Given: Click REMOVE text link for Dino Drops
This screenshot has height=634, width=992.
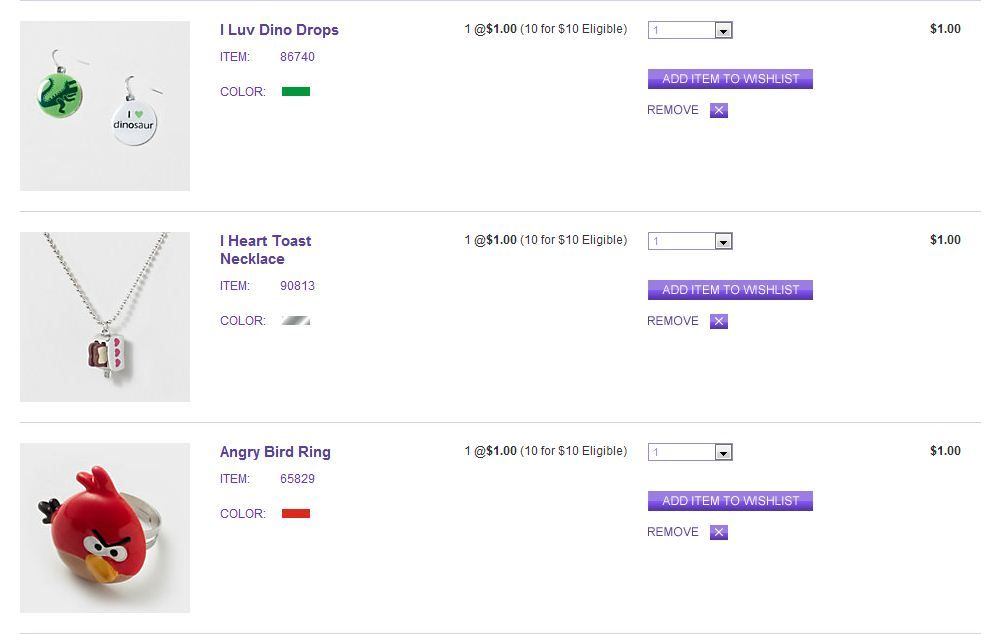Looking at the screenshot, I should (x=673, y=110).
